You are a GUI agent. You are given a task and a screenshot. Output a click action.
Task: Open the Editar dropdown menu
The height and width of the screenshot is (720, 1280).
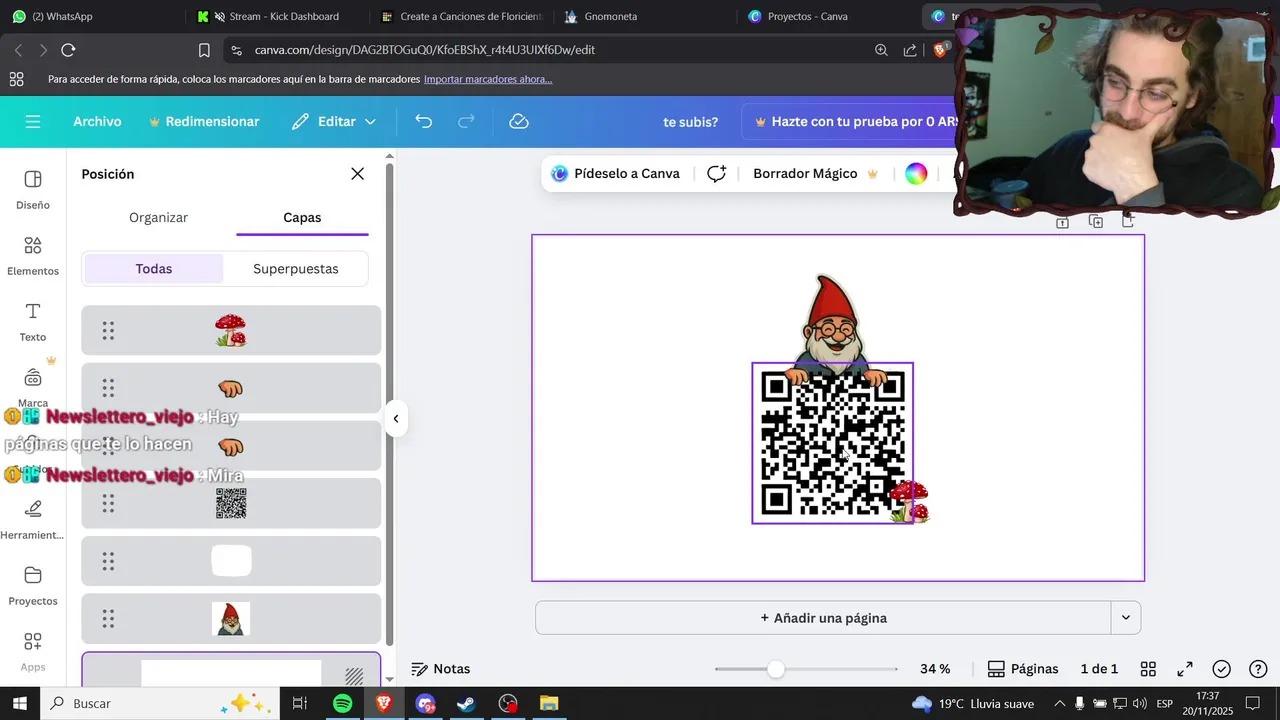[334, 121]
